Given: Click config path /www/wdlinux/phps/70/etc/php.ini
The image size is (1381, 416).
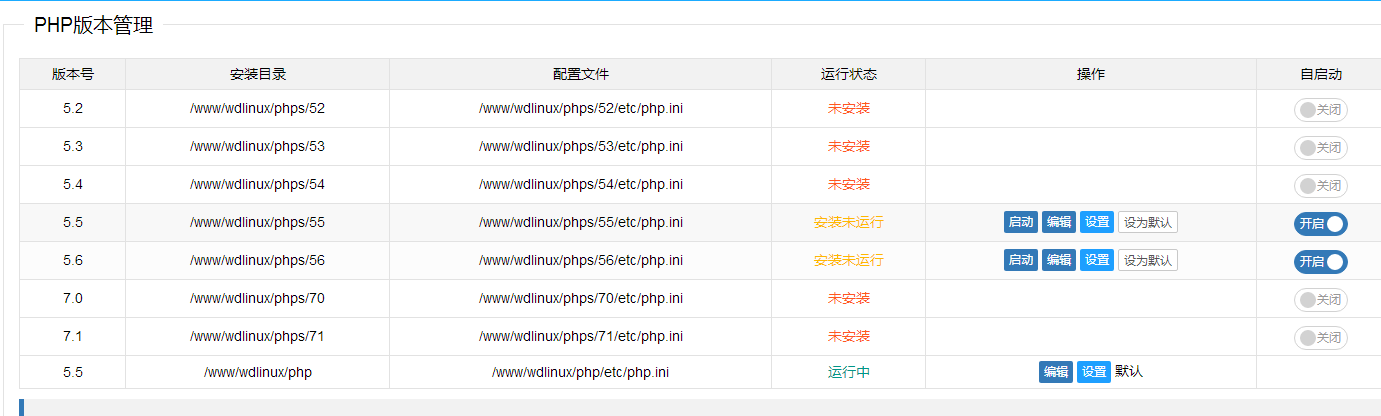Looking at the screenshot, I should pyautogui.click(x=580, y=298).
